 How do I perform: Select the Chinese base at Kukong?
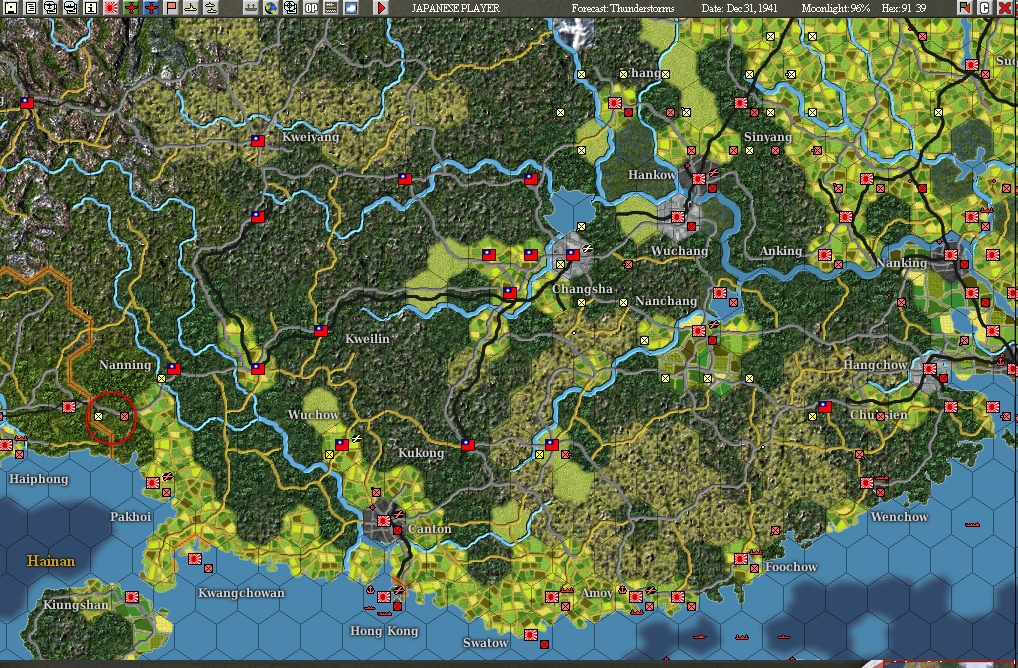pyautogui.click(x=467, y=445)
